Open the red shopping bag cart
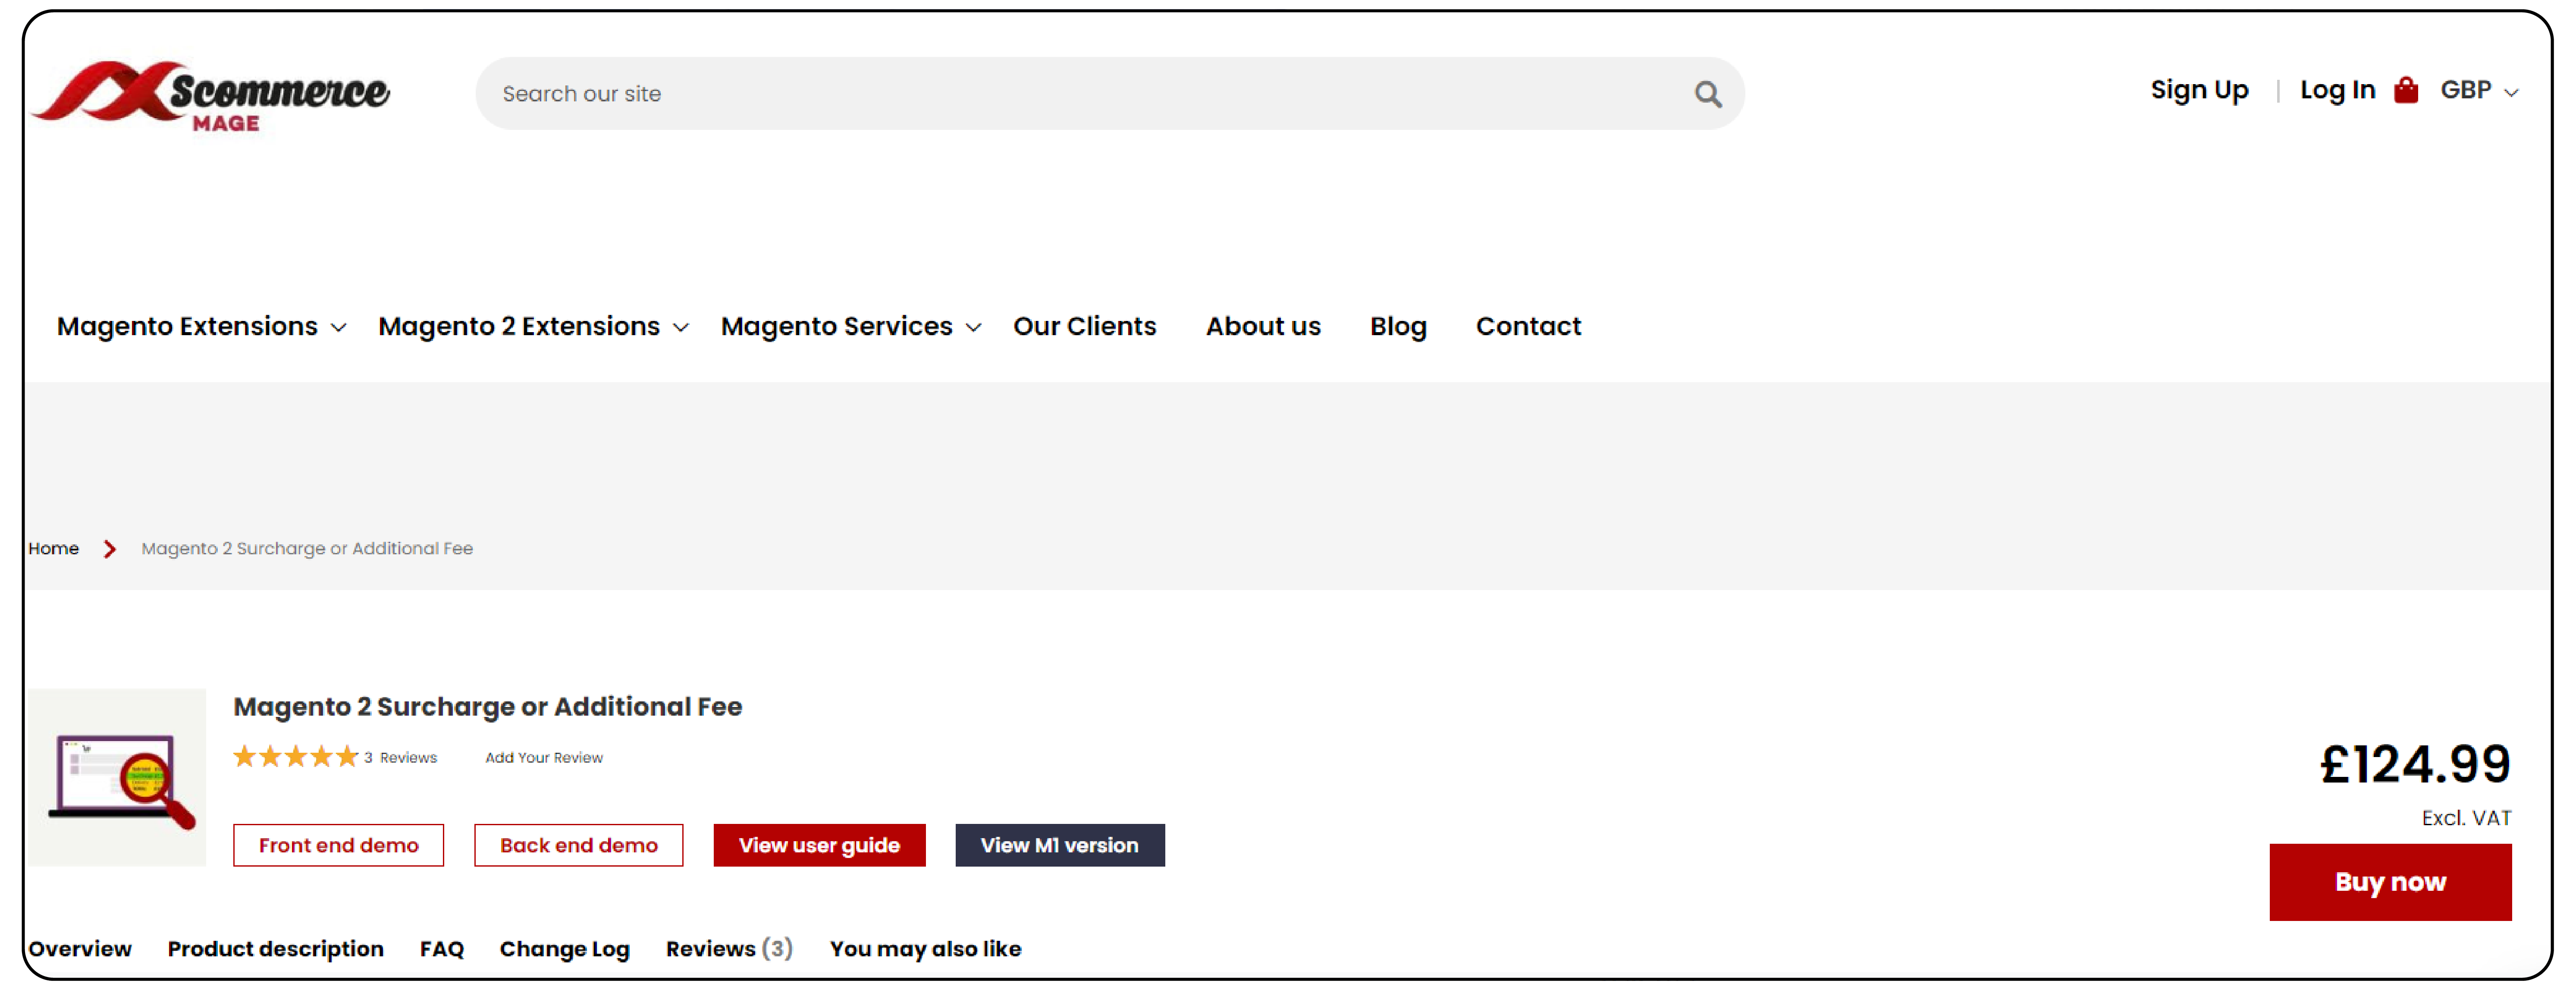The height and width of the screenshot is (993, 2576). [x=2406, y=90]
